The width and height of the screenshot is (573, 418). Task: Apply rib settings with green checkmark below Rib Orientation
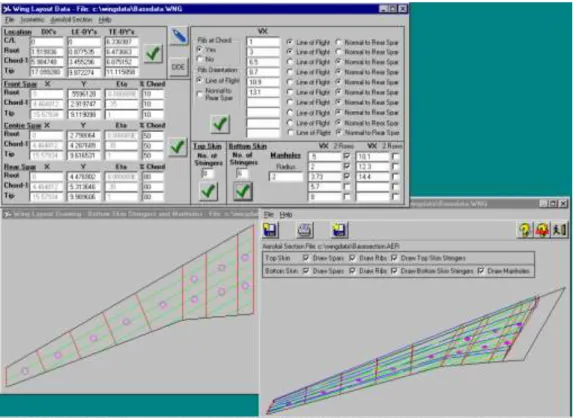pyautogui.click(x=220, y=124)
